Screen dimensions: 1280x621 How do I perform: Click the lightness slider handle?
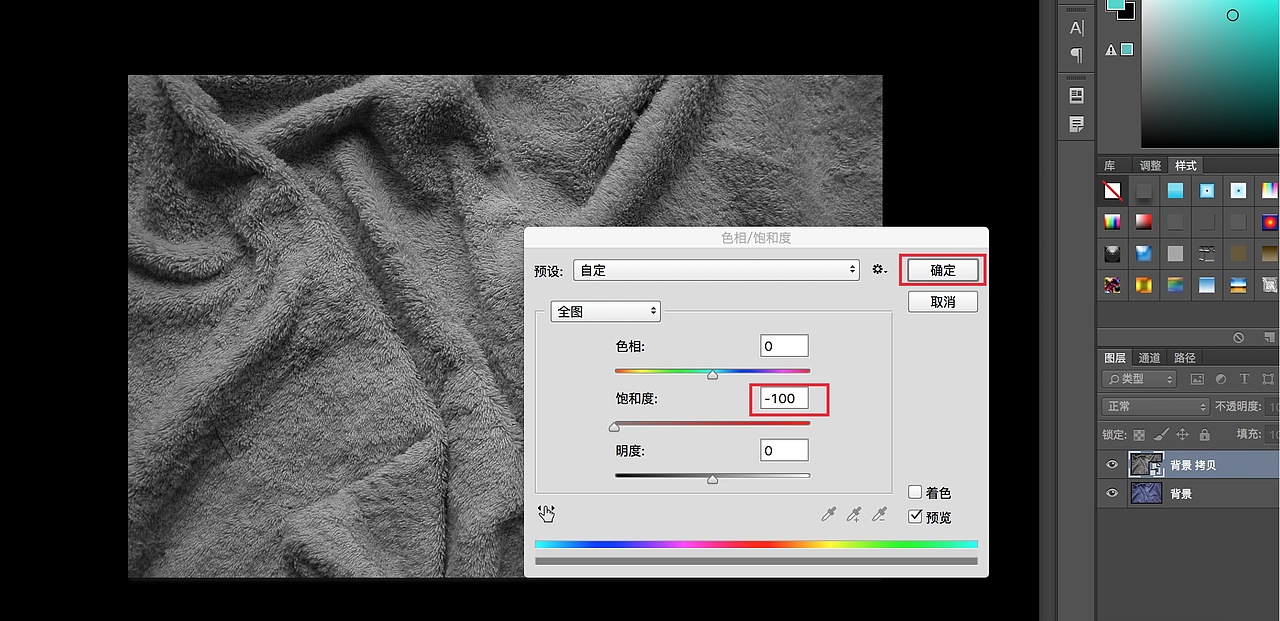pos(712,480)
